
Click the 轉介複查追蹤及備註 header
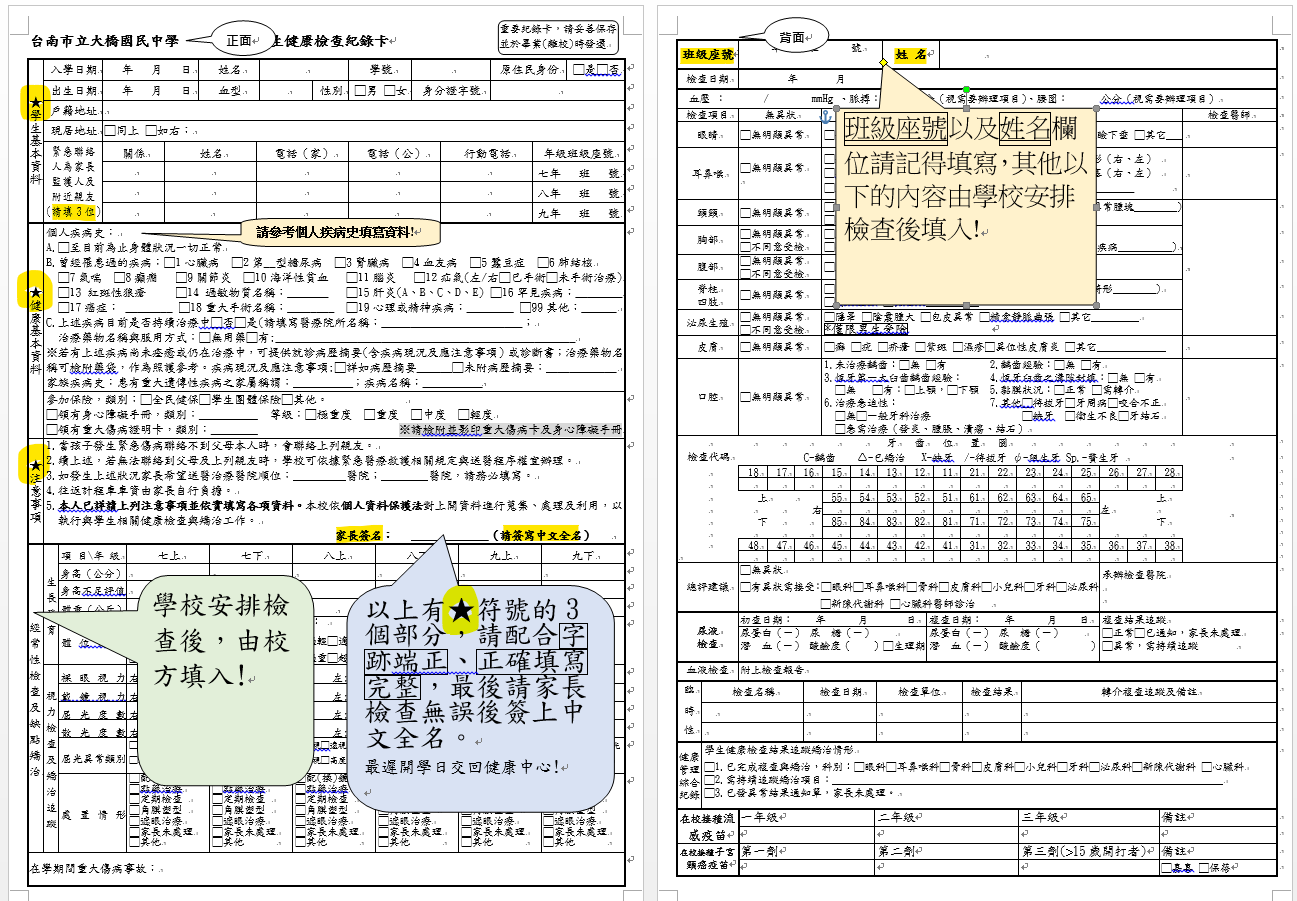[x=1147, y=692]
